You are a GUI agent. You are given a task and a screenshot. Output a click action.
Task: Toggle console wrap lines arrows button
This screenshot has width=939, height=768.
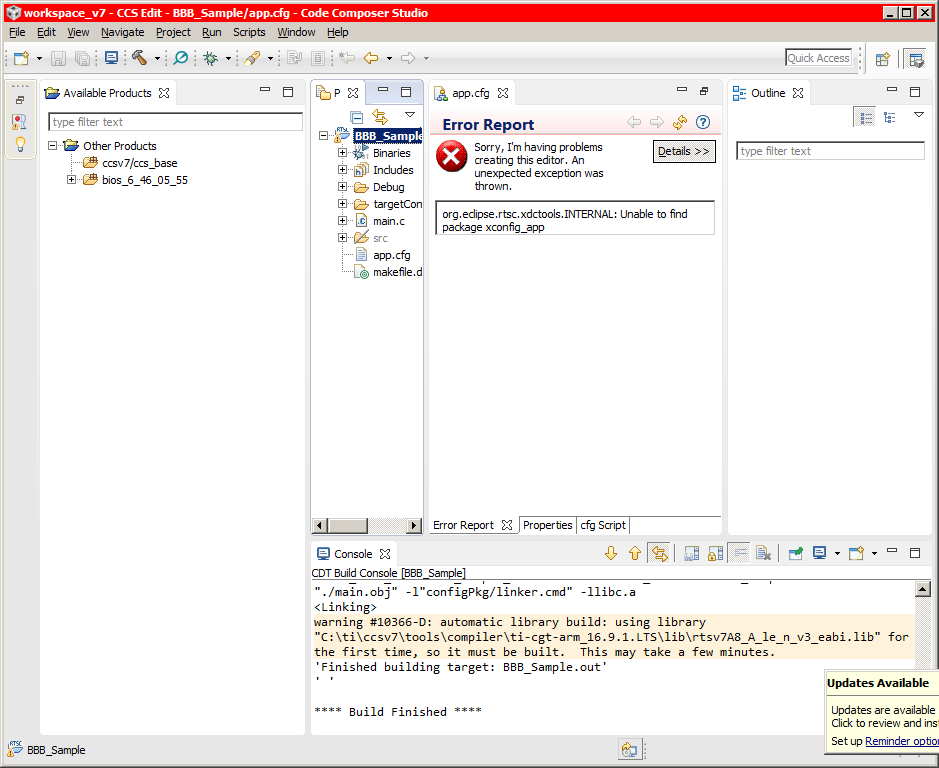[659, 554]
